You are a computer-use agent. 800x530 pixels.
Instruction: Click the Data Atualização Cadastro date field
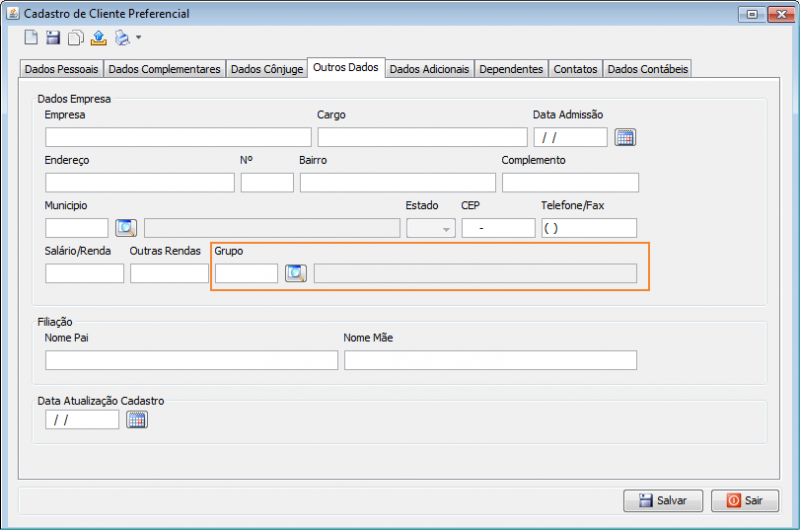coord(82,420)
